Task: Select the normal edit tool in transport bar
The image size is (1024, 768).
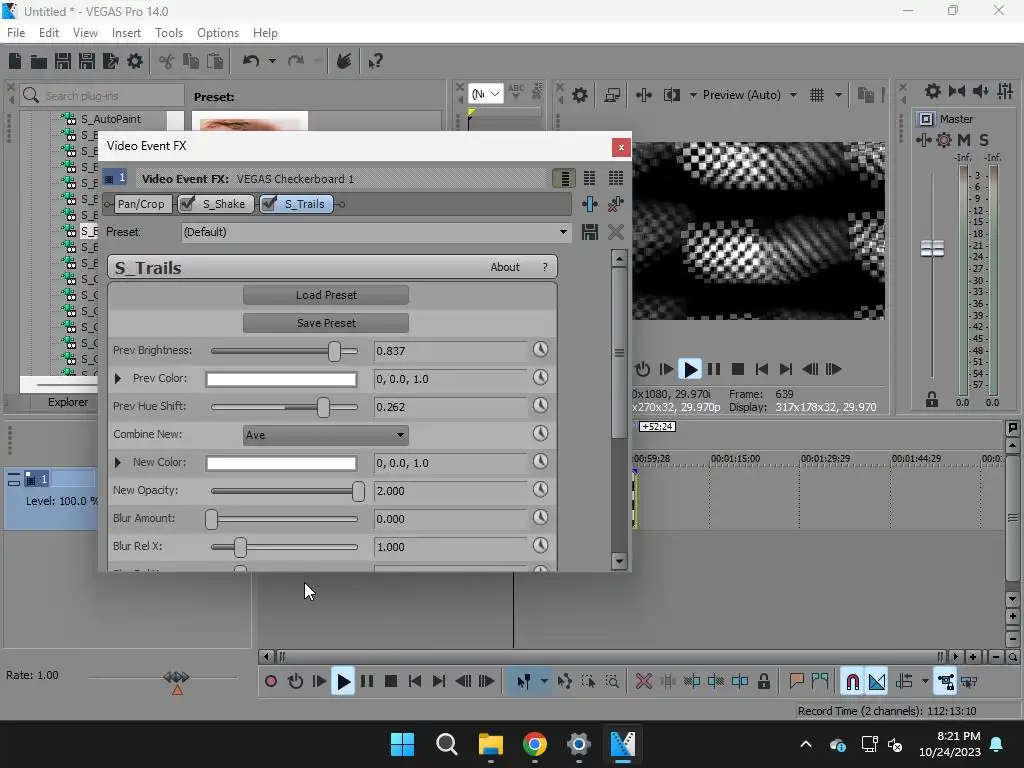Action: [x=524, y=682]
